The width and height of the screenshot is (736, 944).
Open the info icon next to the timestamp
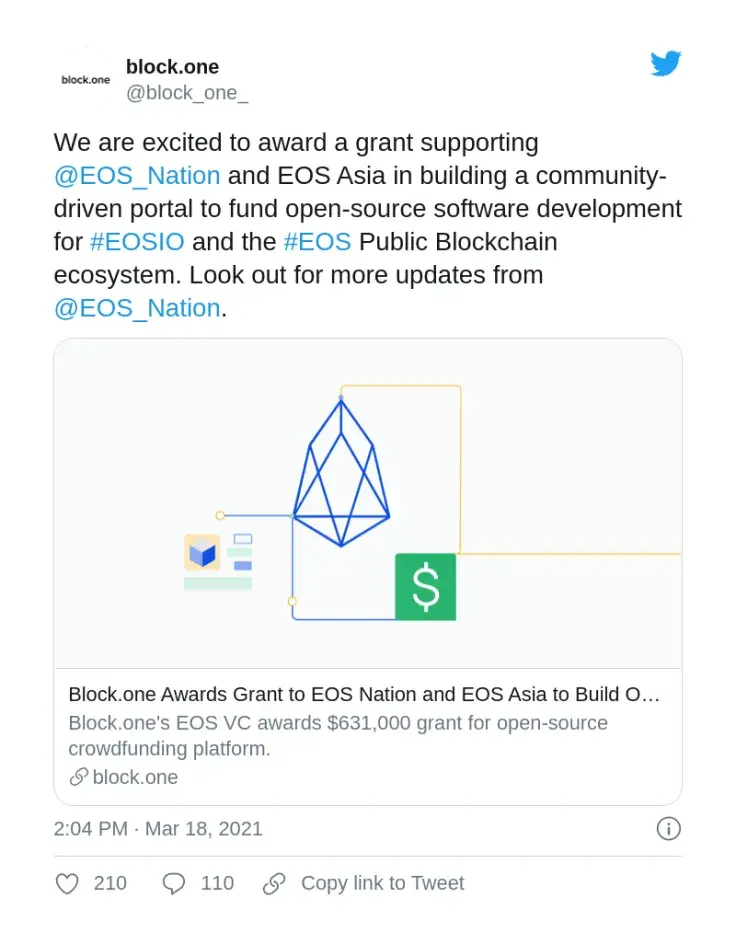[x=667, y=829]
